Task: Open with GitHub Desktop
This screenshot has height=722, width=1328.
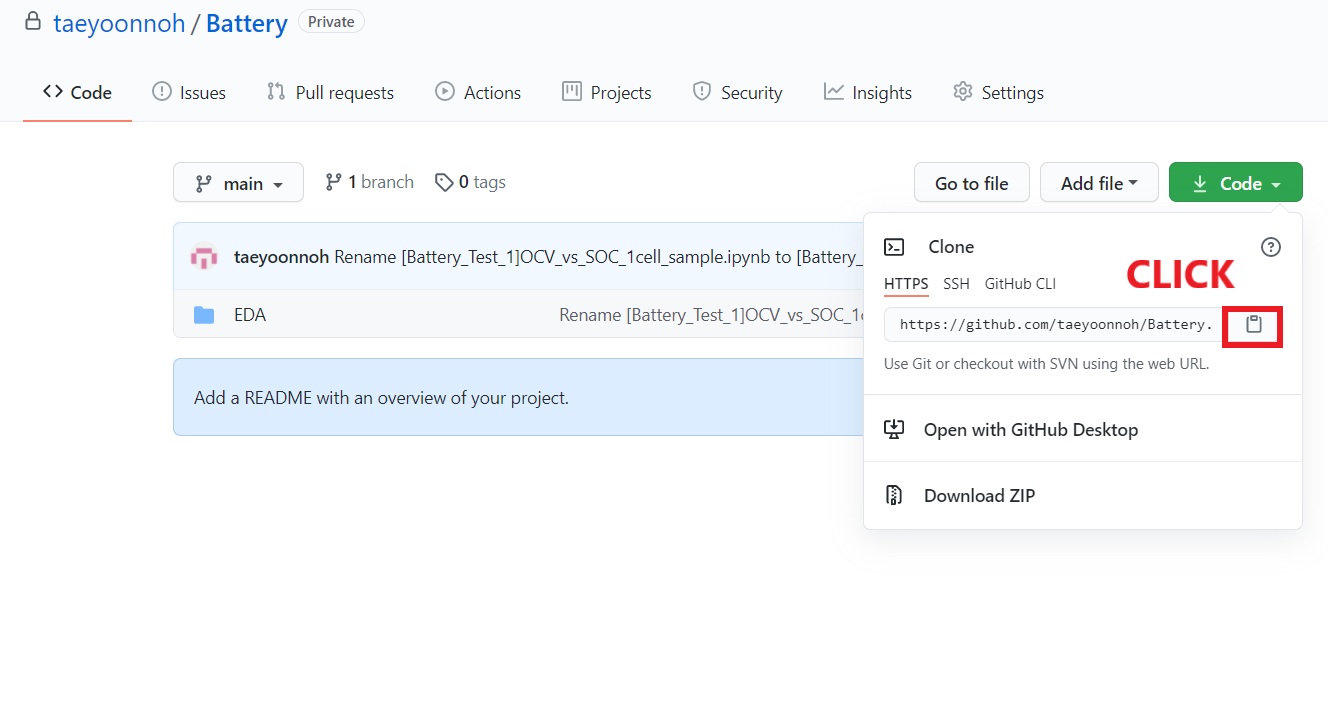Action: [x=1031, y=430]
